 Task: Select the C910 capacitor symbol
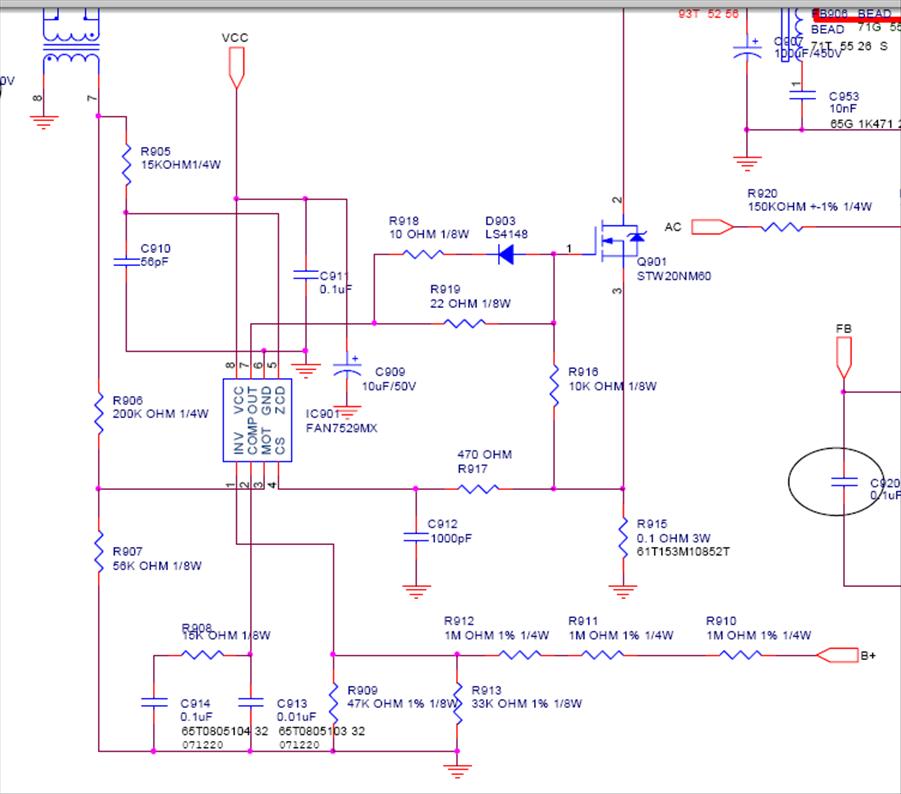click(x=126, y=262)
